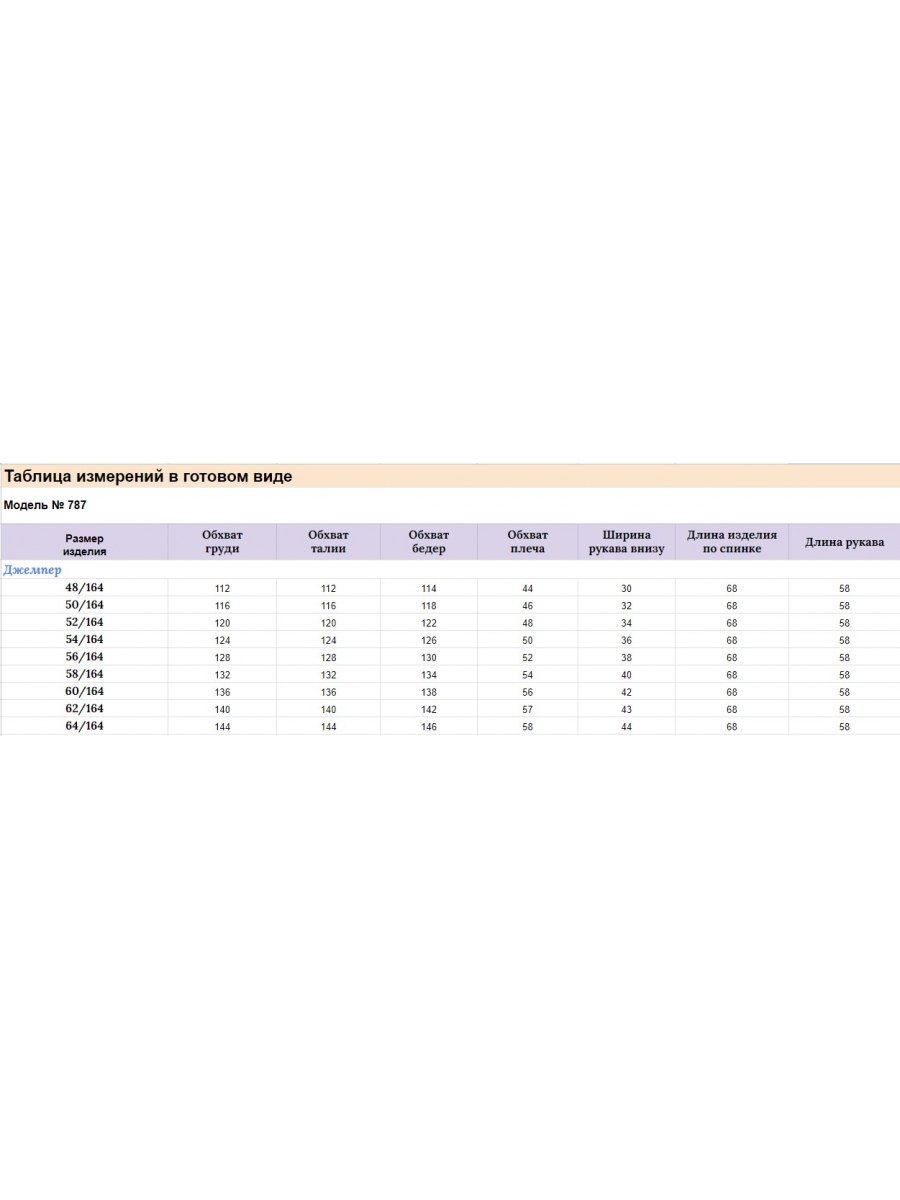Screen dimensions: 900x1200
Task: Click sleeve width value 30 in first row
Action: [627, 589]
